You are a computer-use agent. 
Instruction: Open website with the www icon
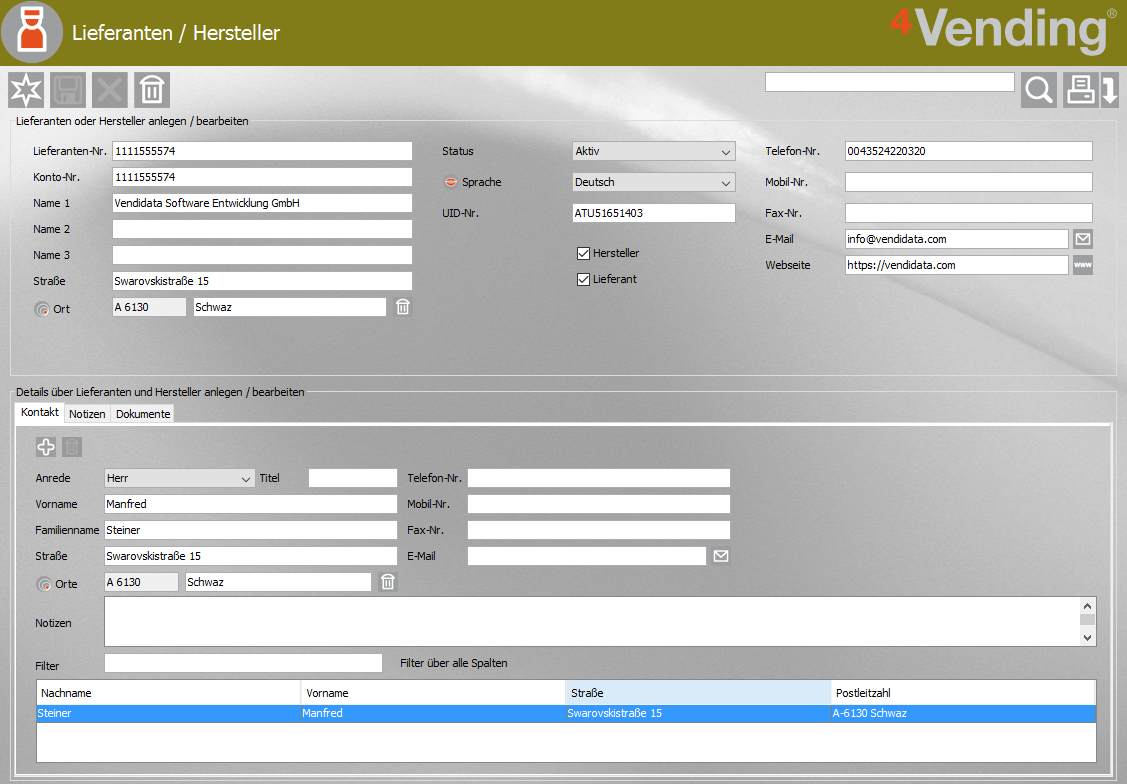1082,265
